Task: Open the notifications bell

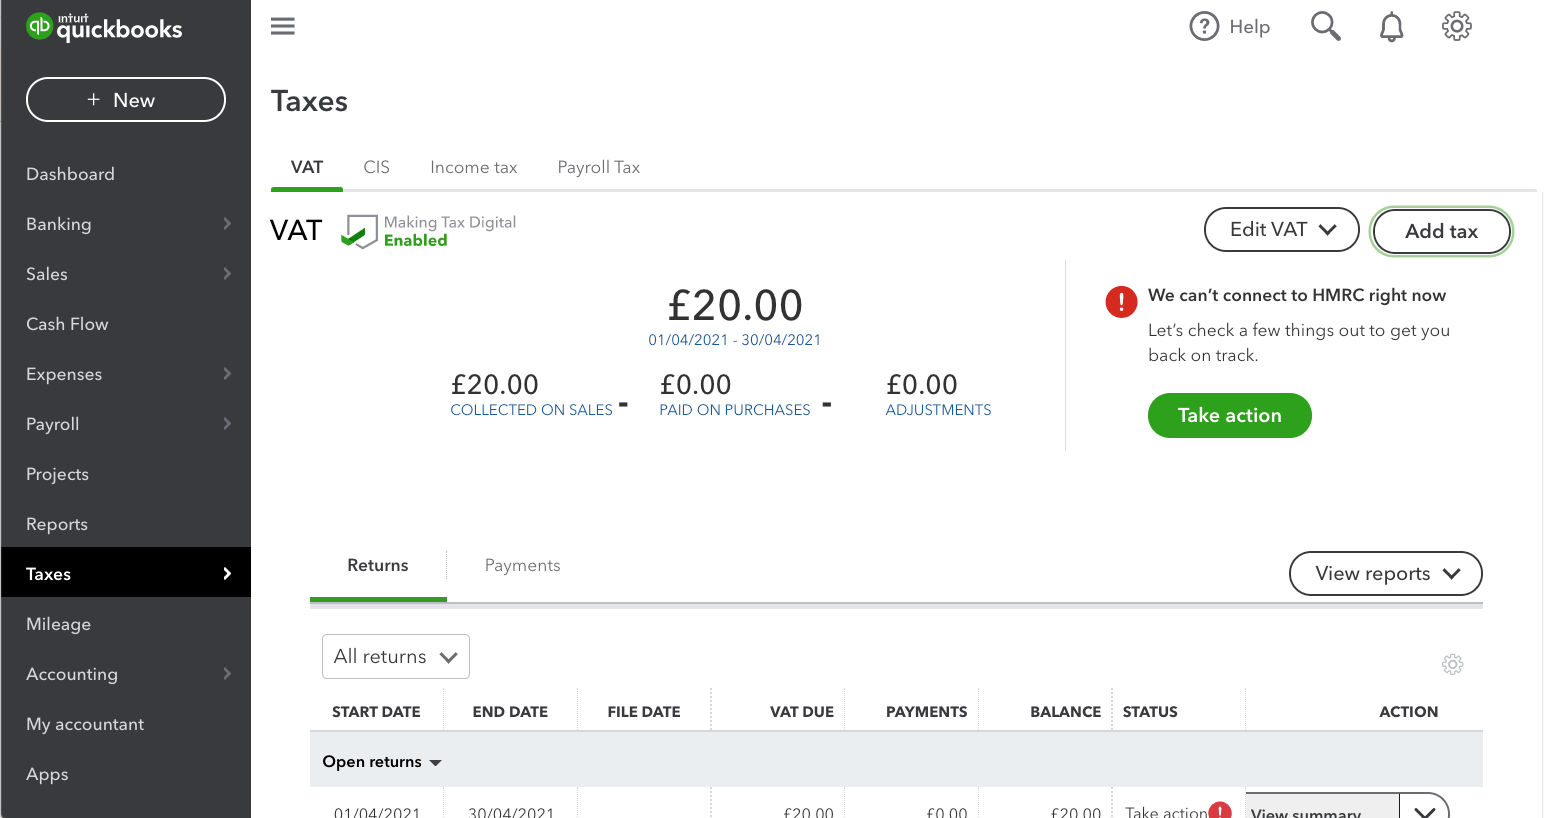Action: point(1391,27)
